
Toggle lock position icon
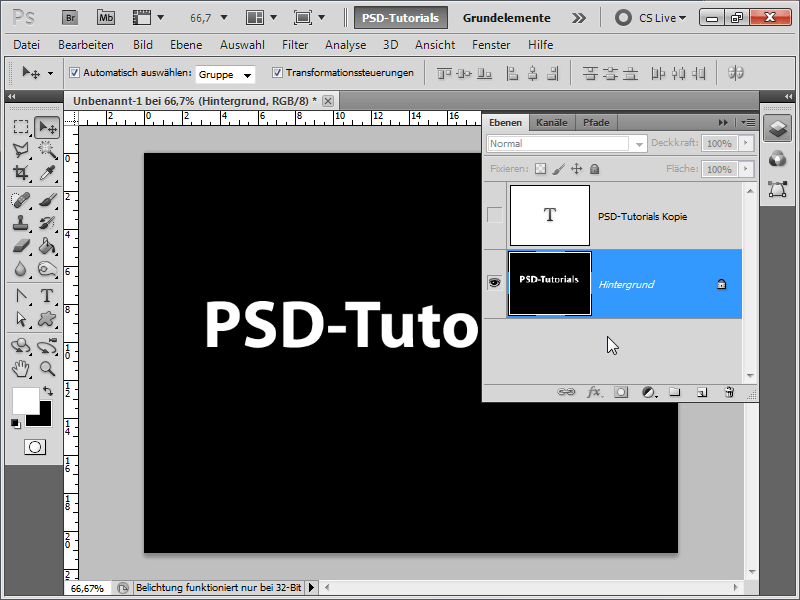coord(577,169)
